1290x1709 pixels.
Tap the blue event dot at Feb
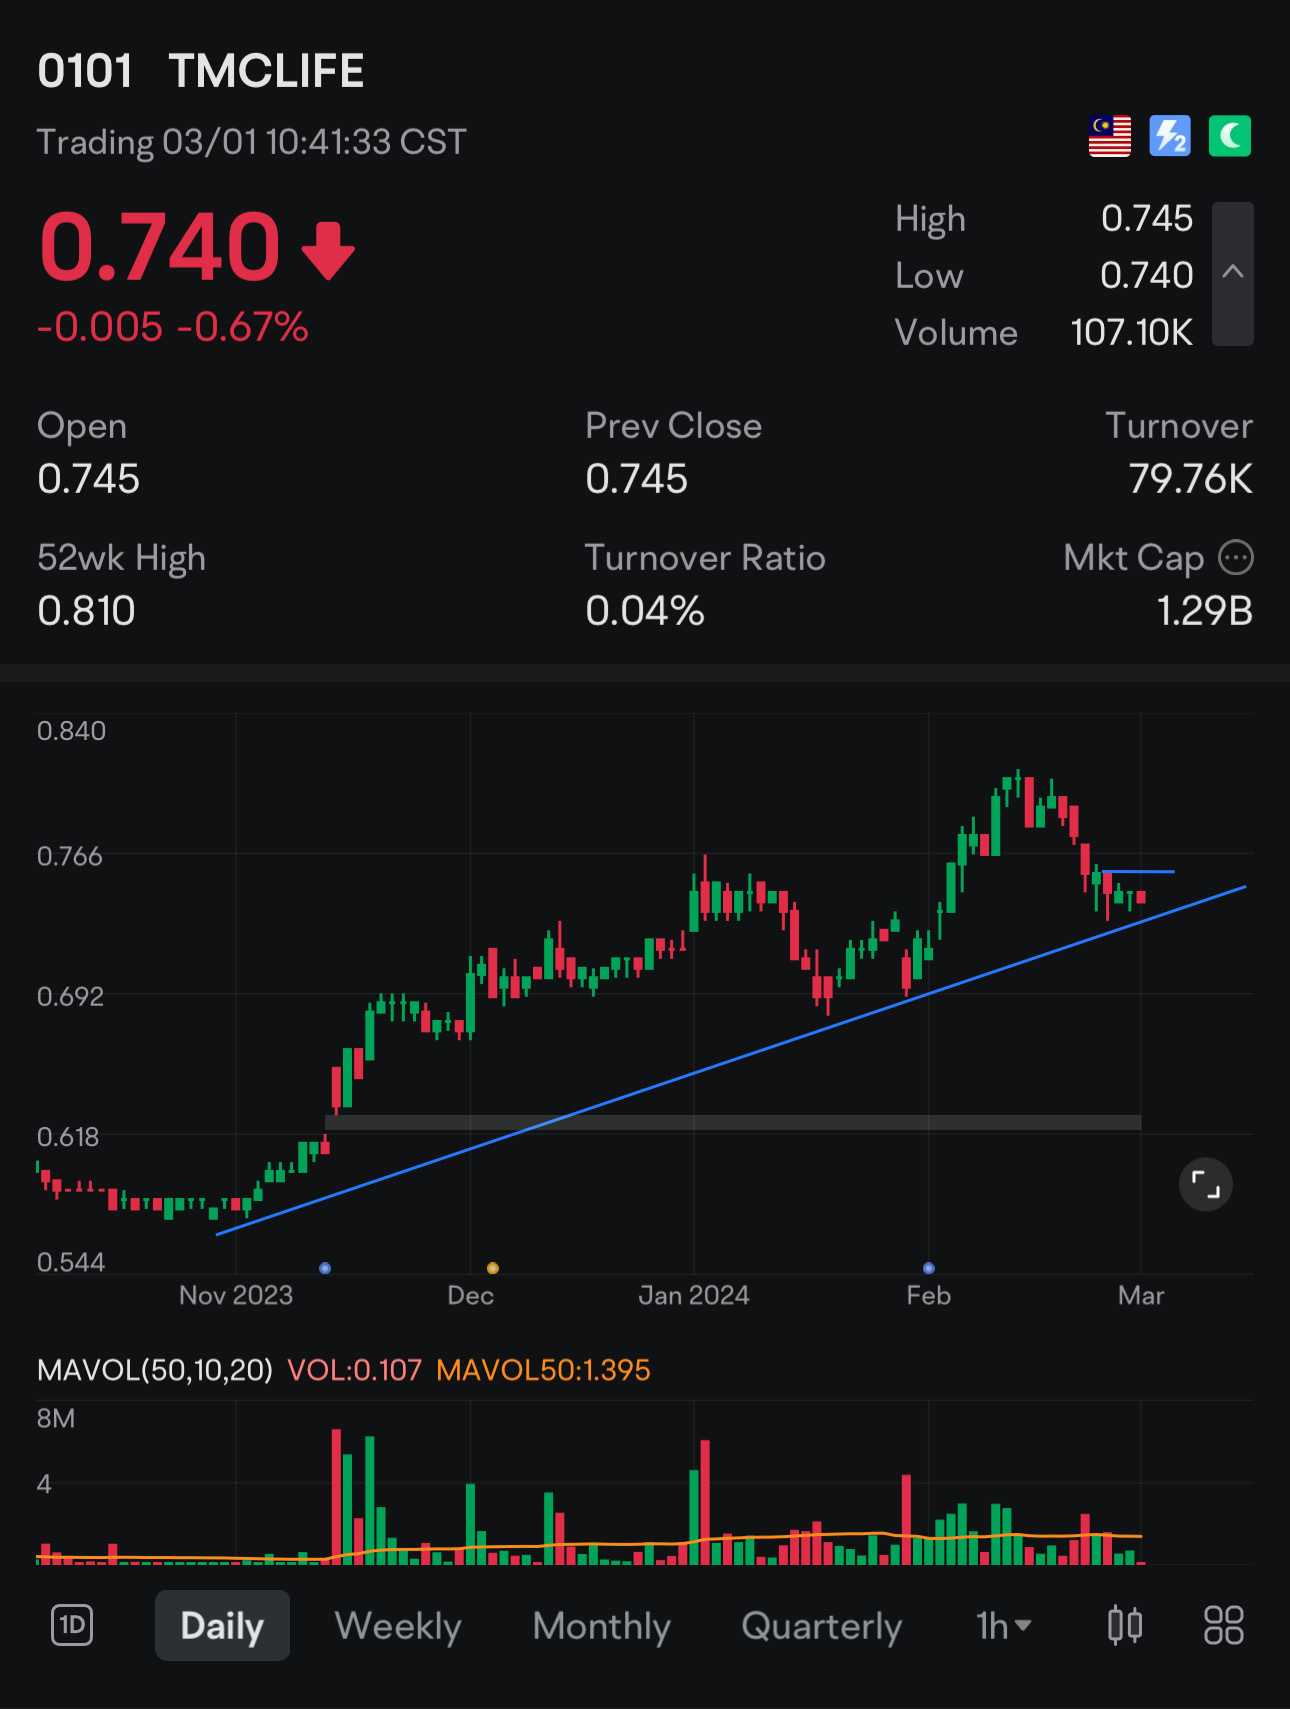coord(929,1268)
